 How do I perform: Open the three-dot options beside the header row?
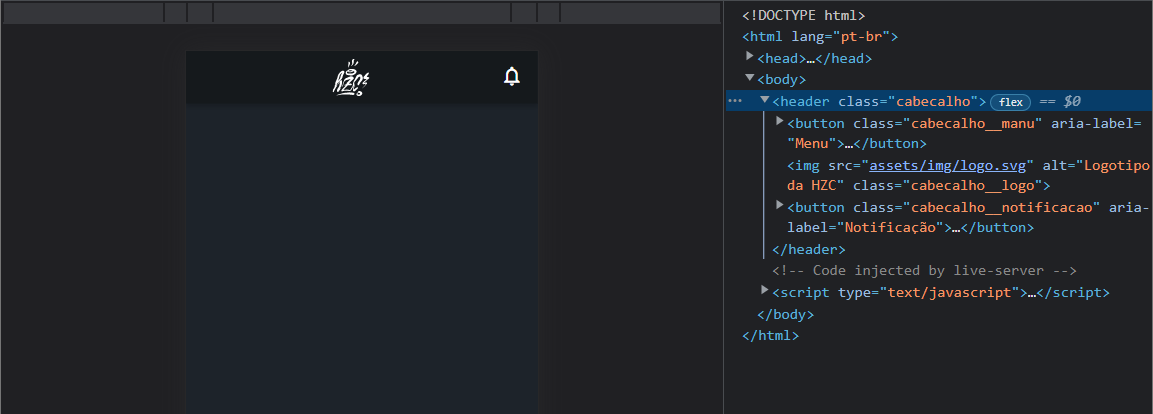coord(735,101)
